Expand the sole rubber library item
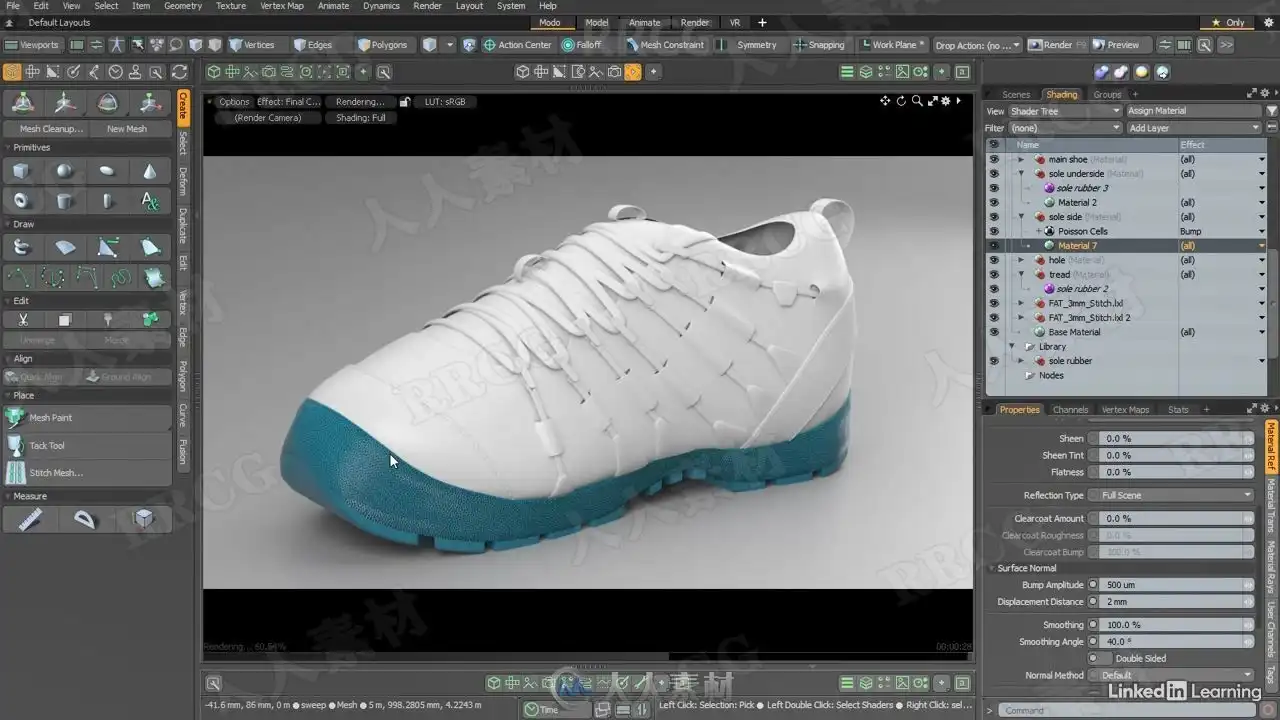Image resolution: width=1280 pixels, height=720 pixels. click(1020, 361)
